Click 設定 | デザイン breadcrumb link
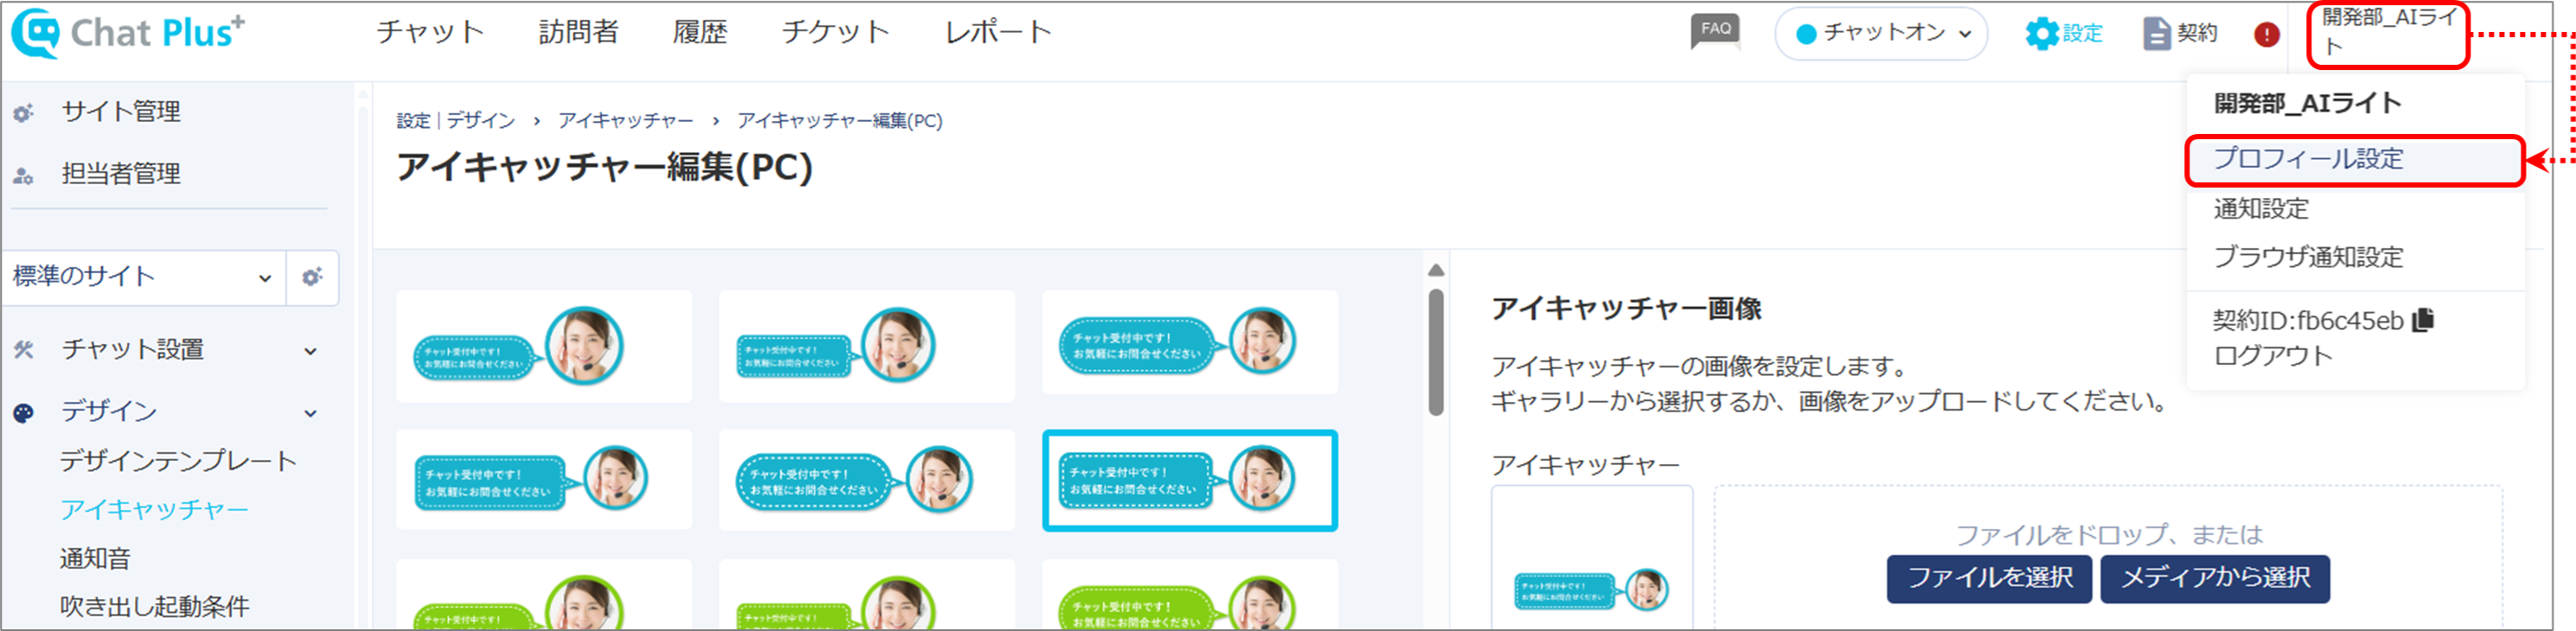The height and width of the screenshot is (631, 2576). [456, 121]
